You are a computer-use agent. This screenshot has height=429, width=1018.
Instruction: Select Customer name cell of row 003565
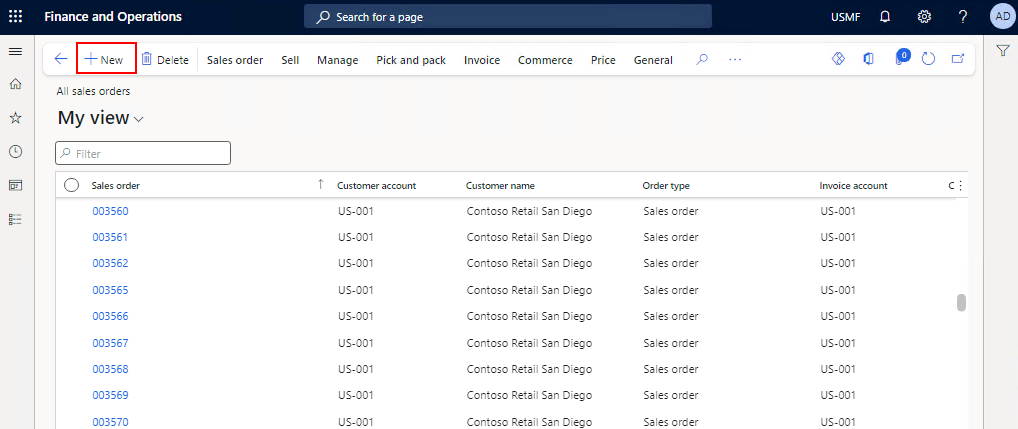point(529,289)
